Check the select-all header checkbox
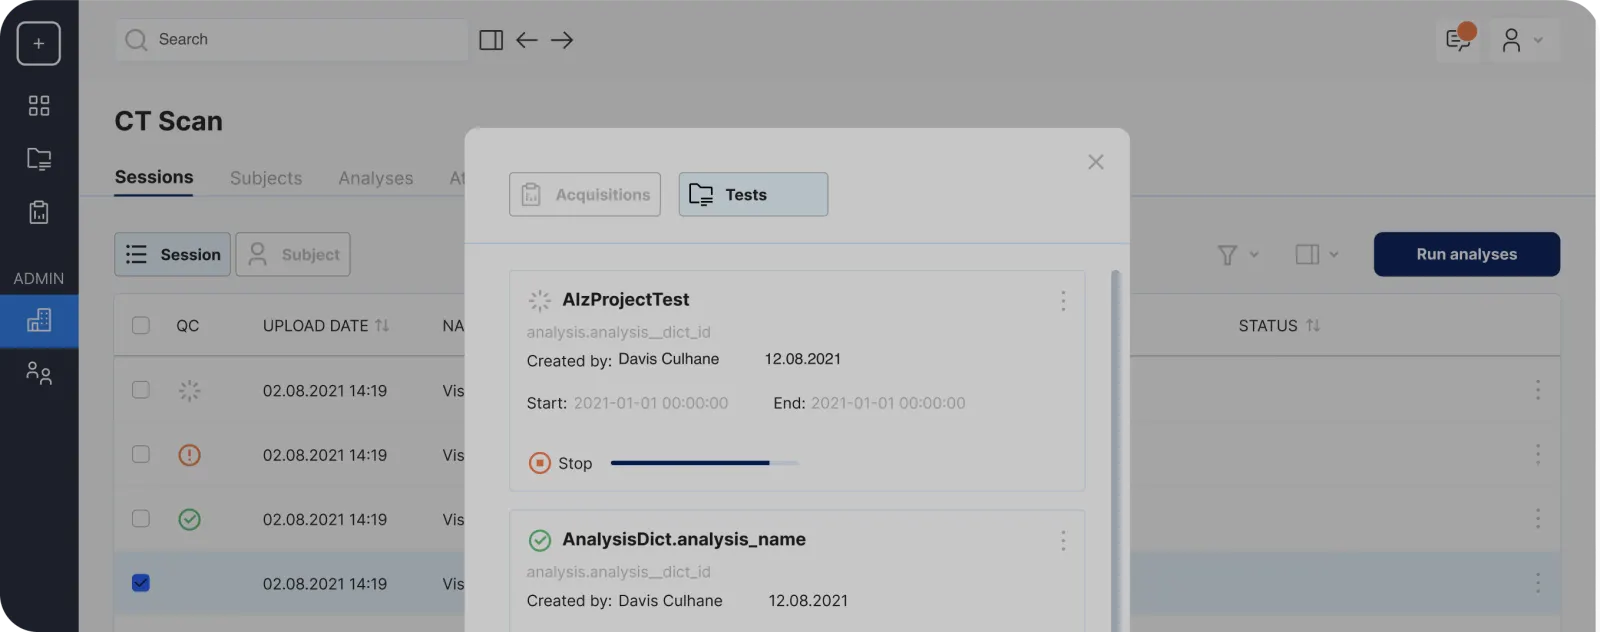The height and width of the screenshot is (632, 1600). tap(141, 326)
